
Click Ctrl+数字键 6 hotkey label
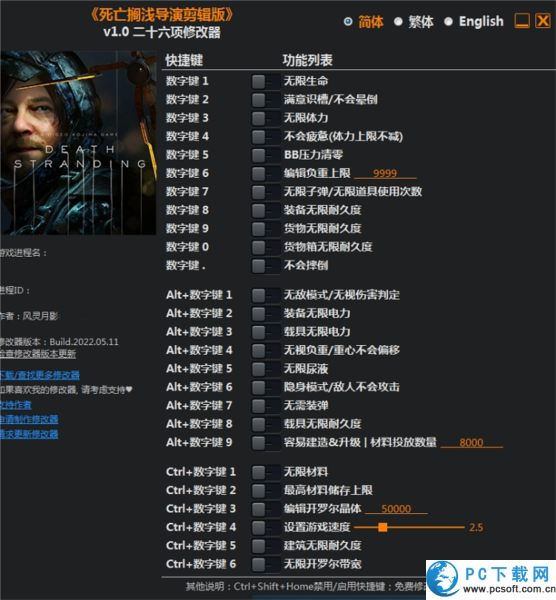(201, 564)
